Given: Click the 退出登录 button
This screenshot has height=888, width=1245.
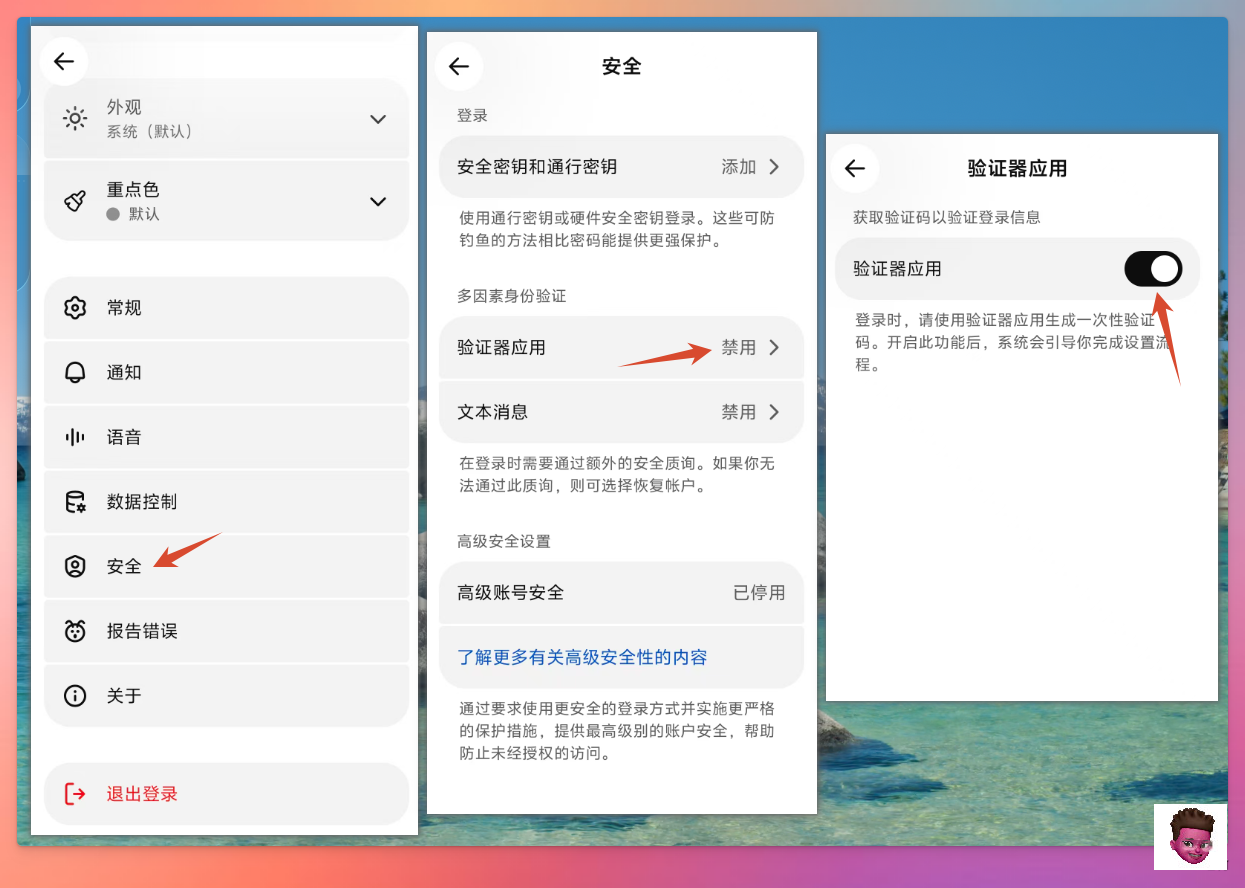Looking at the screenshot, I should (x=227, y=794).
